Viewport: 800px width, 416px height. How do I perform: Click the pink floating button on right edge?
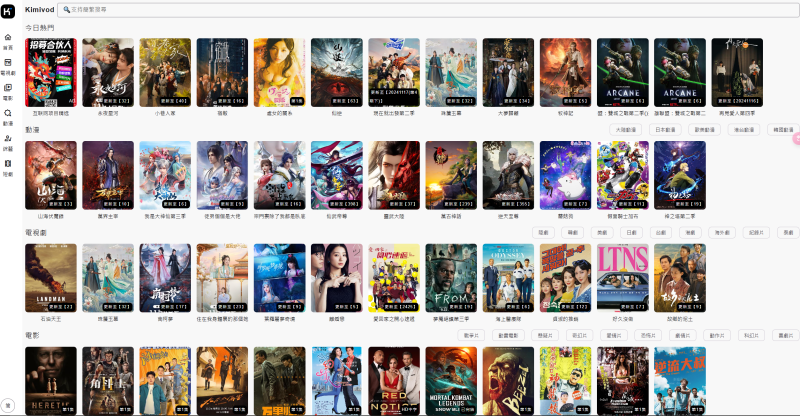point(796,139)
